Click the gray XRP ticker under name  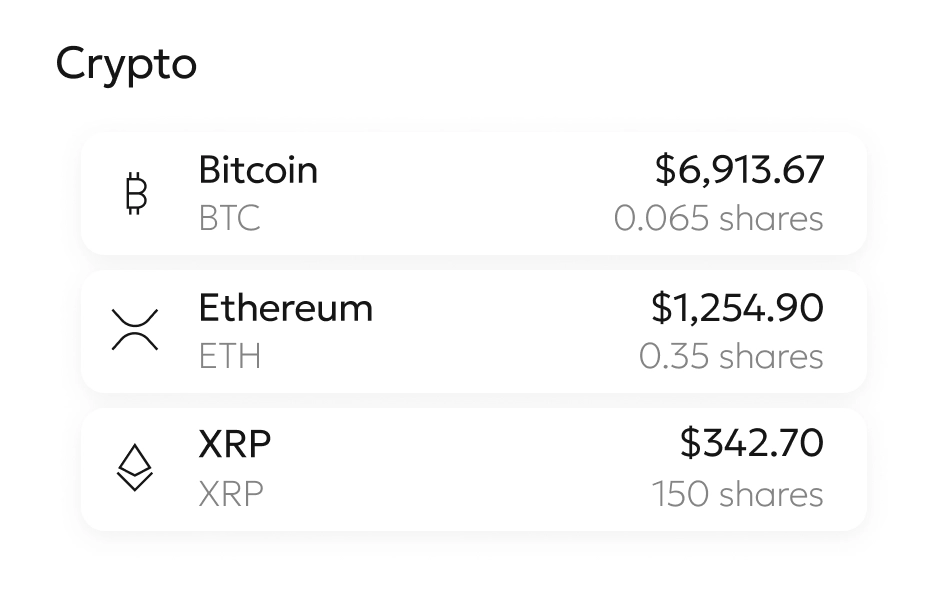[231, 494]
